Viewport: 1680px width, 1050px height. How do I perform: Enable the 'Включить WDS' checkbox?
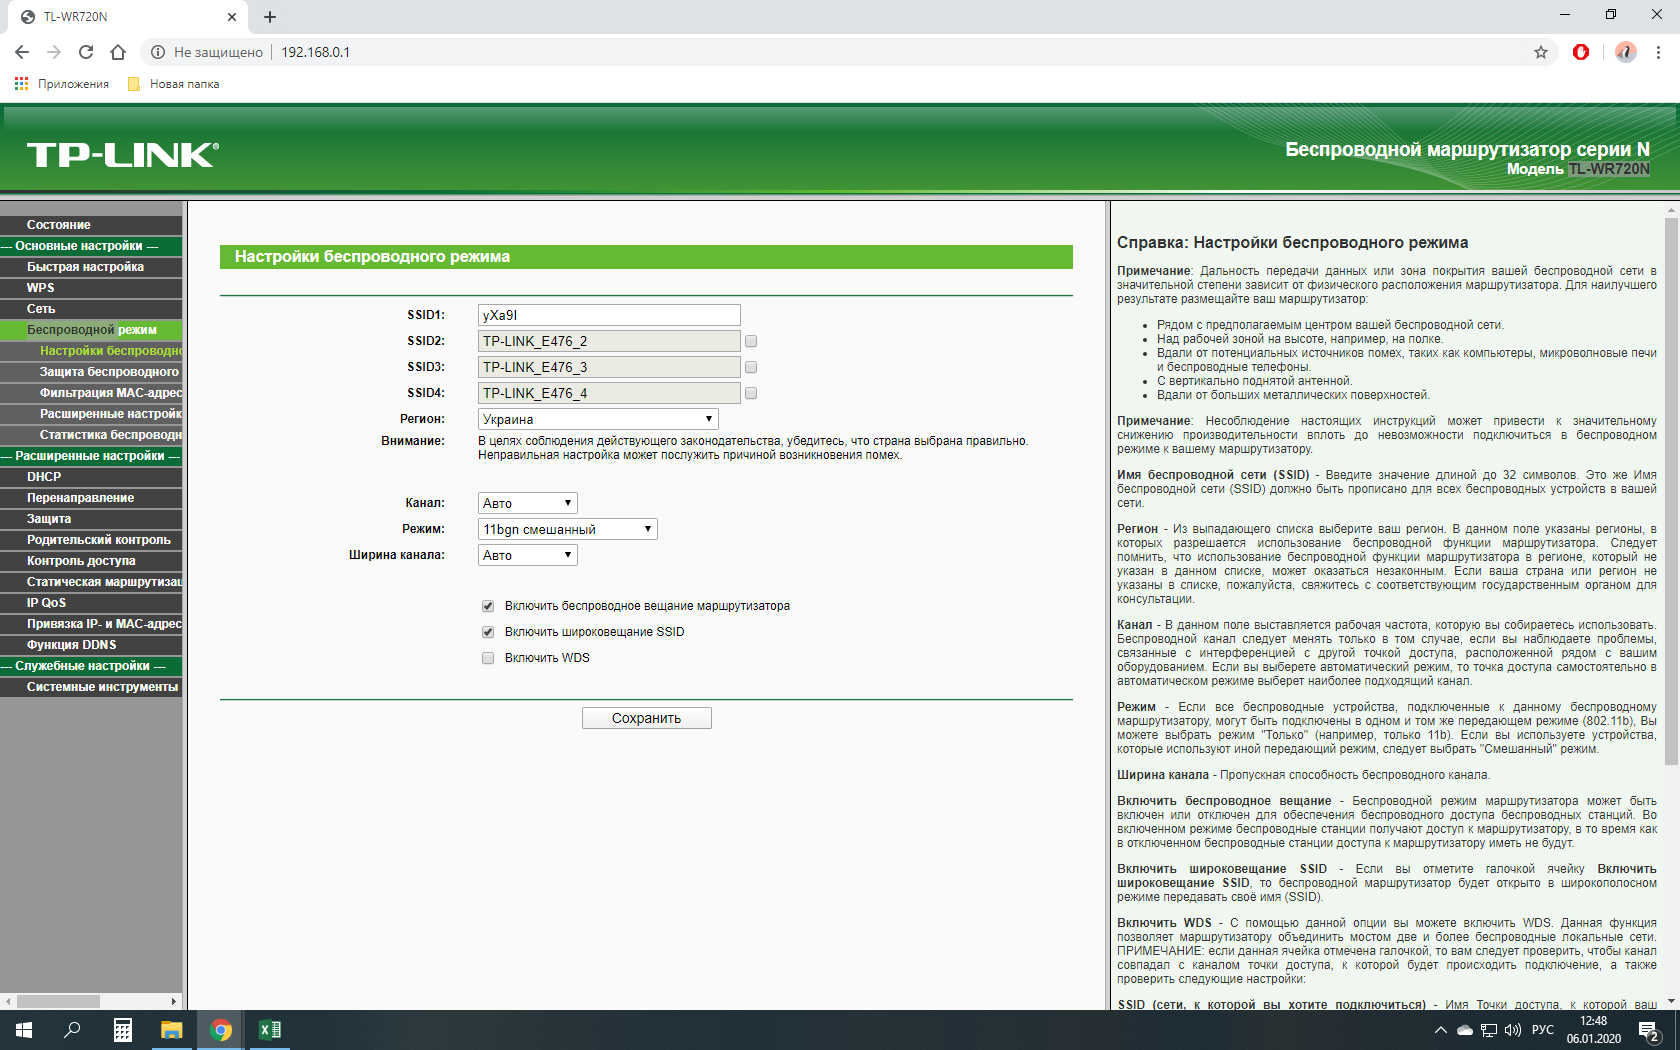[488, 658]
